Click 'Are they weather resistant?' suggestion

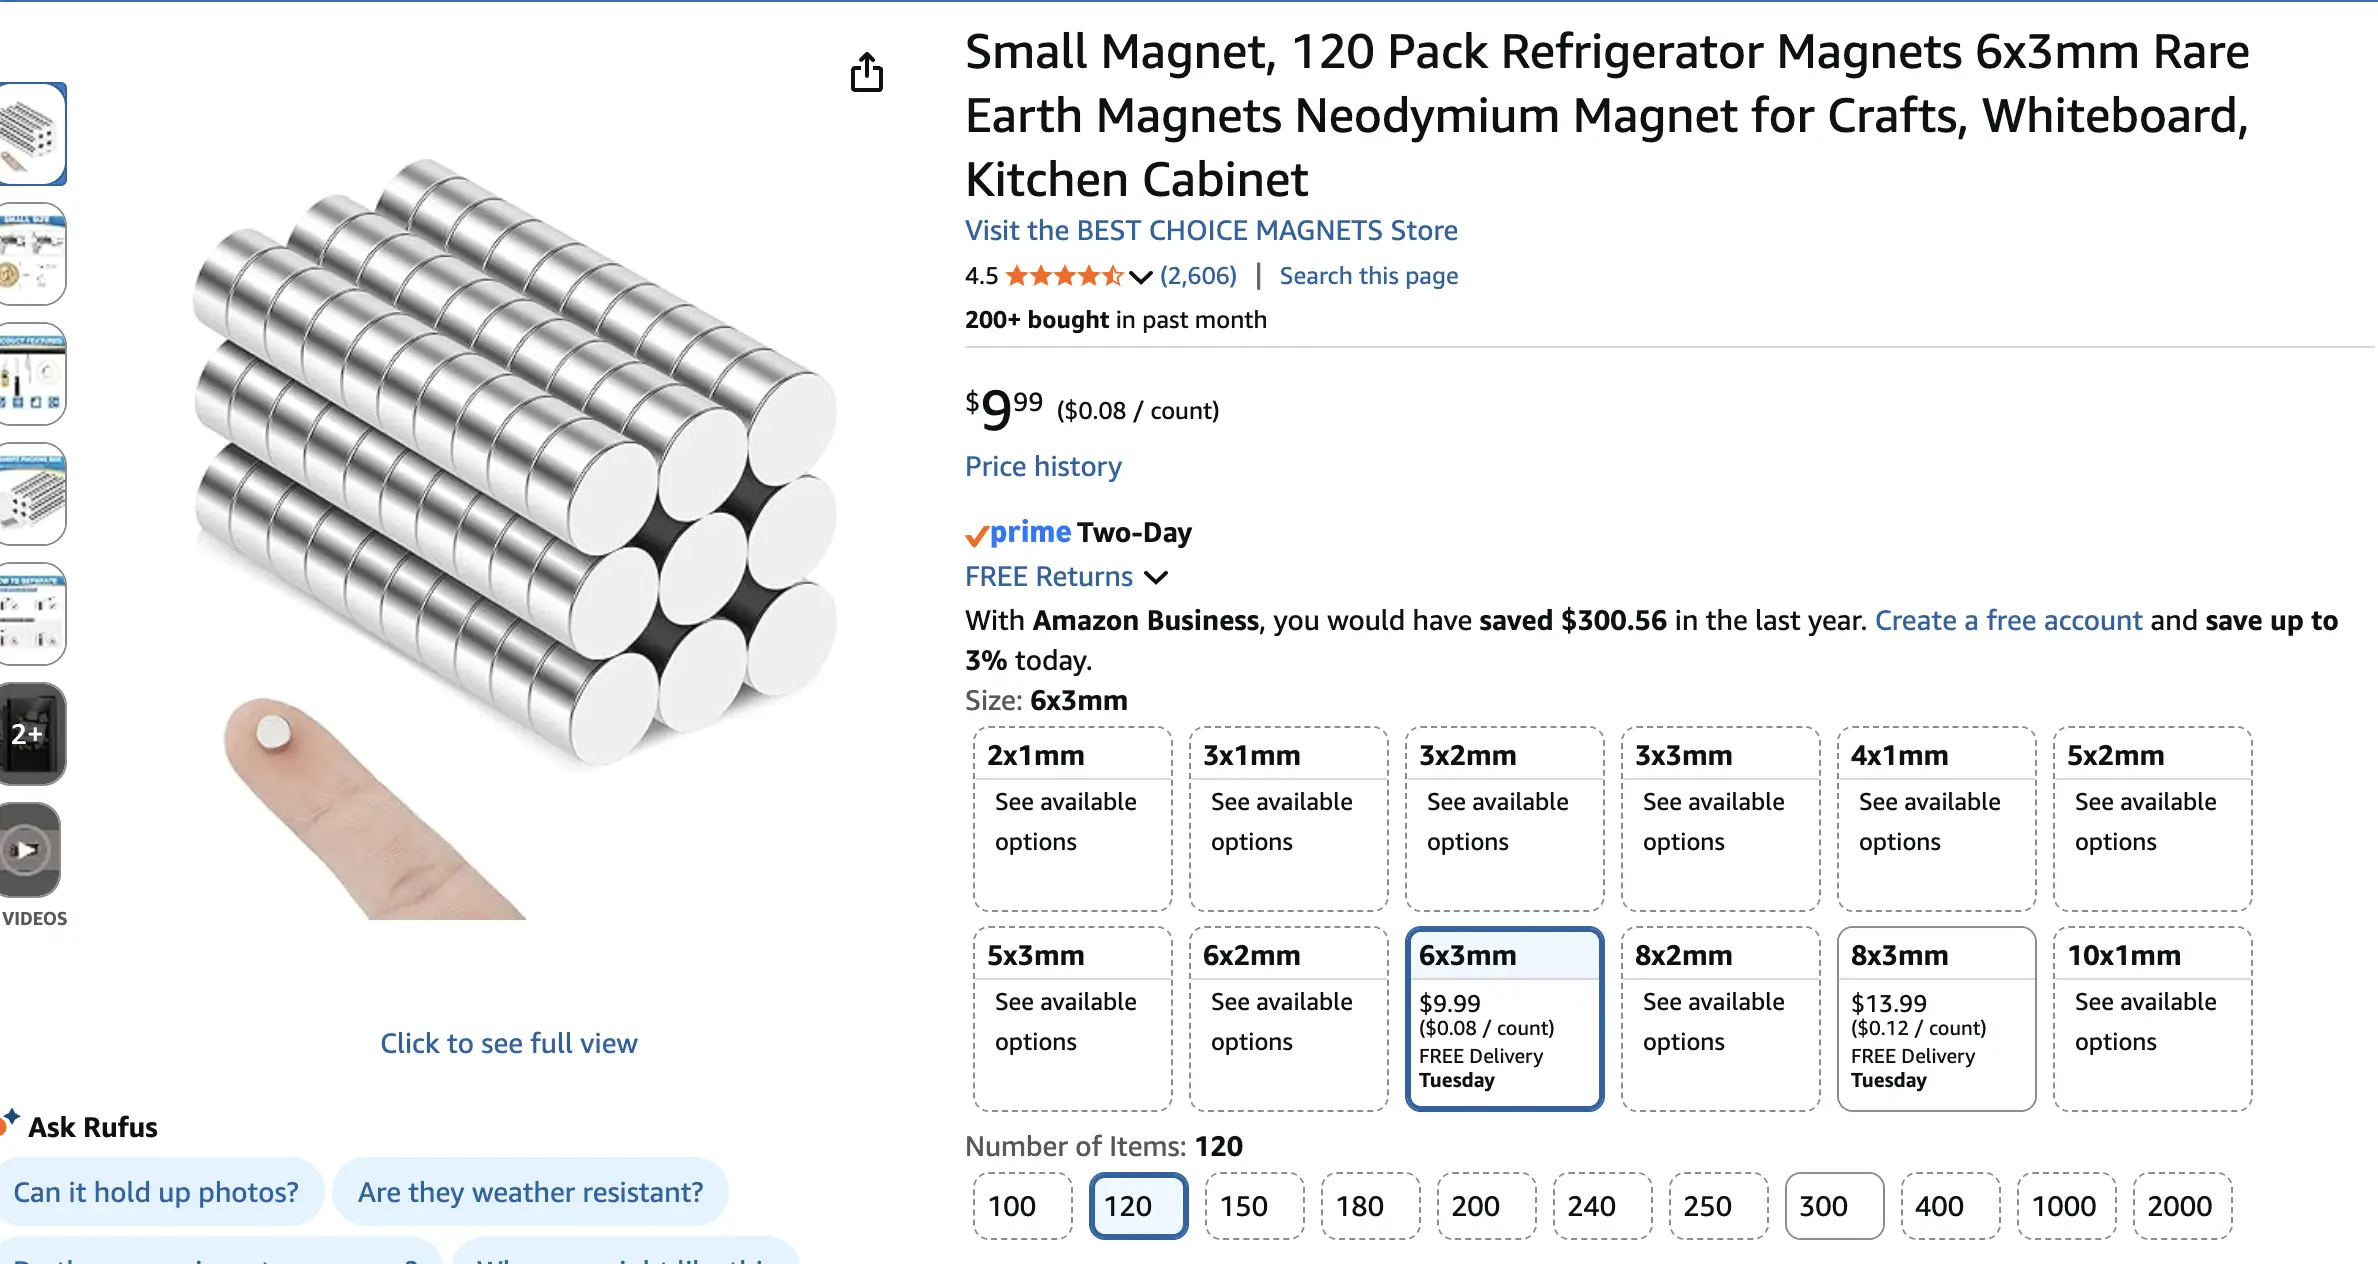[x=530, y=1192]
